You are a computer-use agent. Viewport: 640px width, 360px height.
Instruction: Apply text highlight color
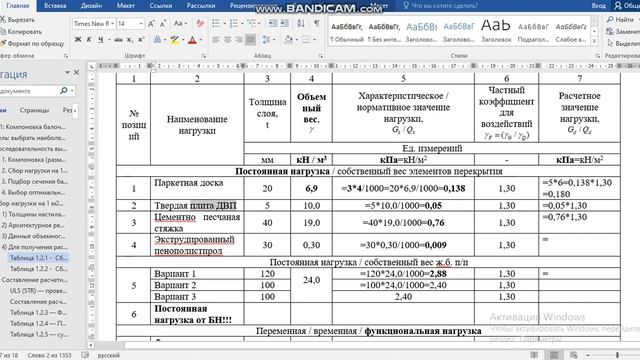tap(175, 40)
